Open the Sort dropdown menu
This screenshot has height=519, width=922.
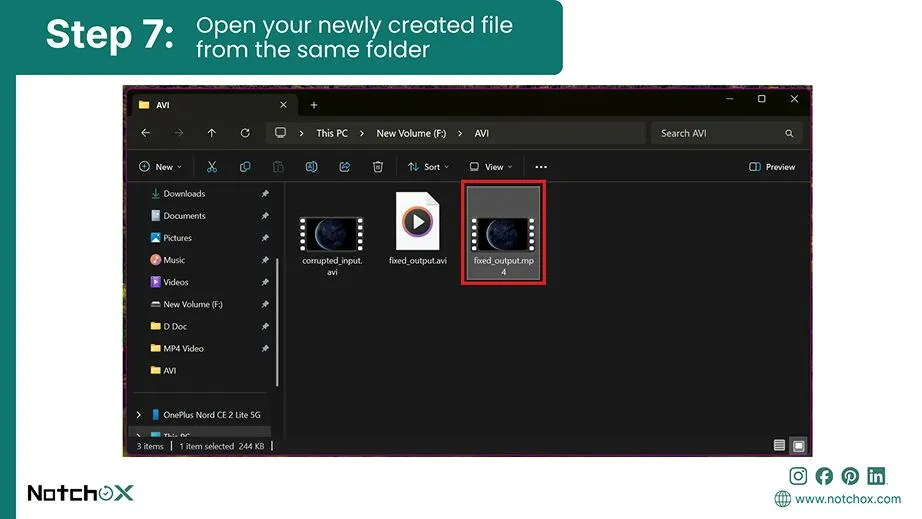click(x=428, y=167)
